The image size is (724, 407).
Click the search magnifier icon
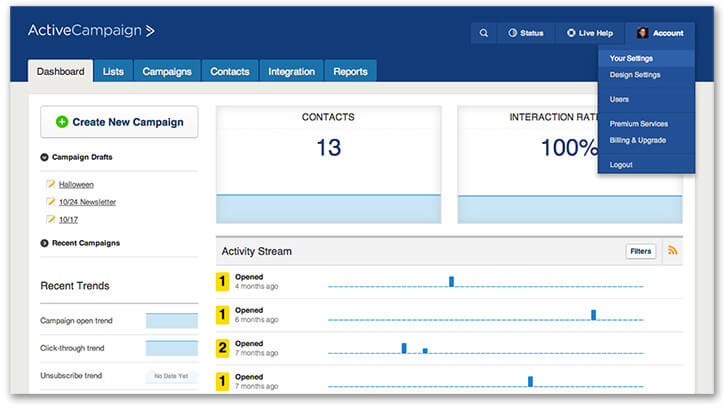coord(483,33)
